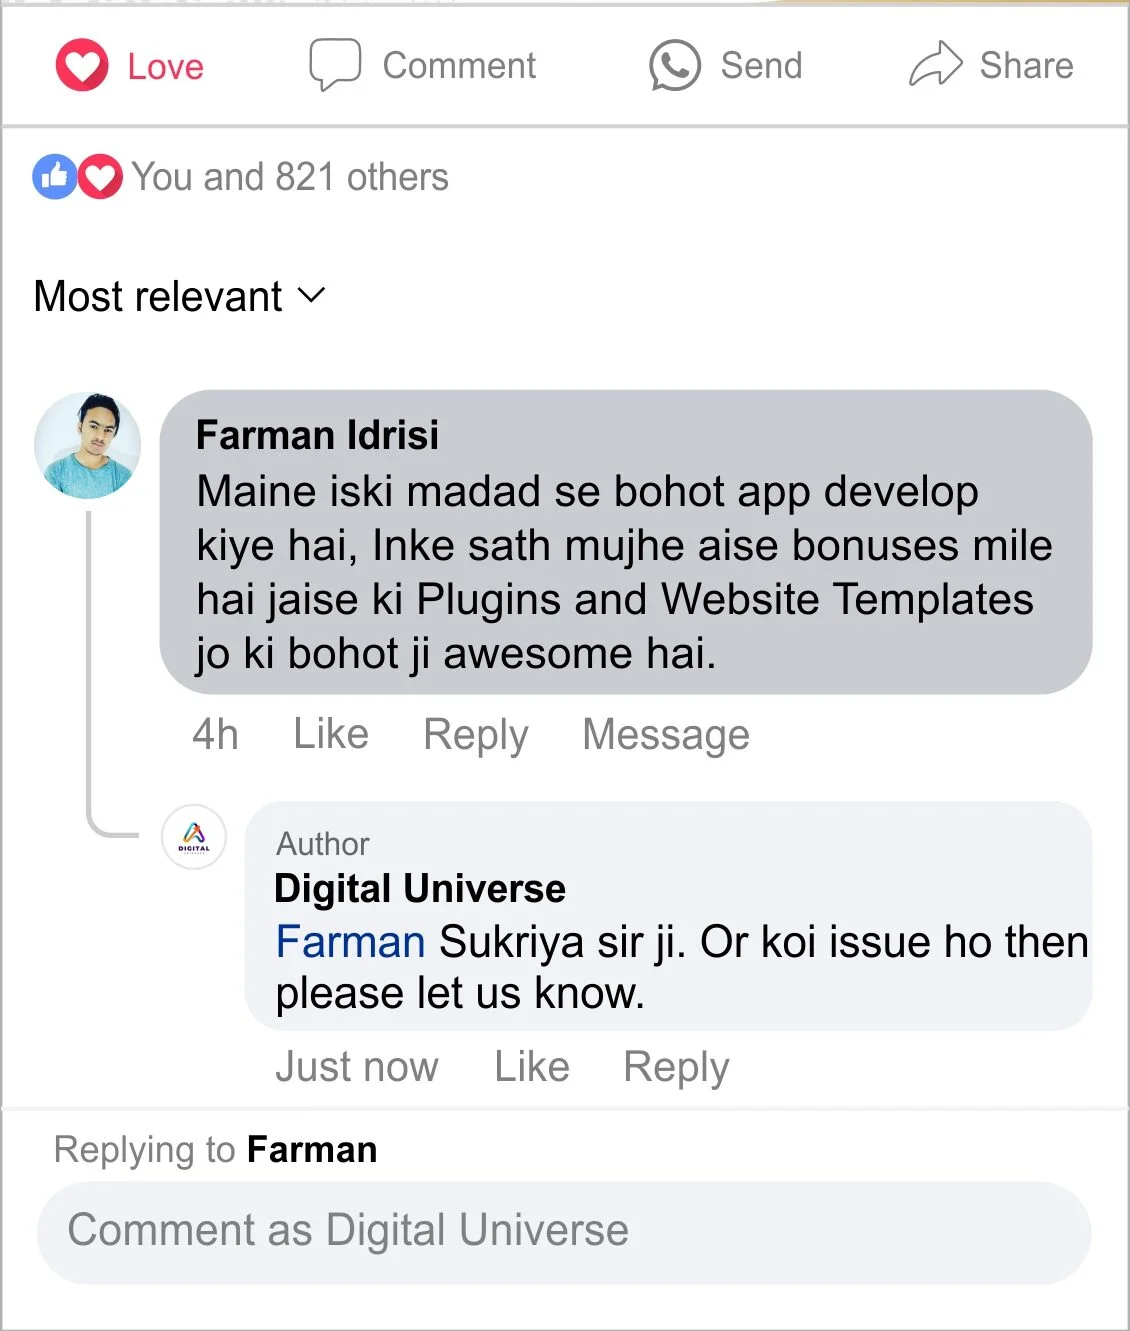Click the Digital Universe page logo
This screenshot has height=1331, width=1130.
pyautogui.click(x=194, y=837)
